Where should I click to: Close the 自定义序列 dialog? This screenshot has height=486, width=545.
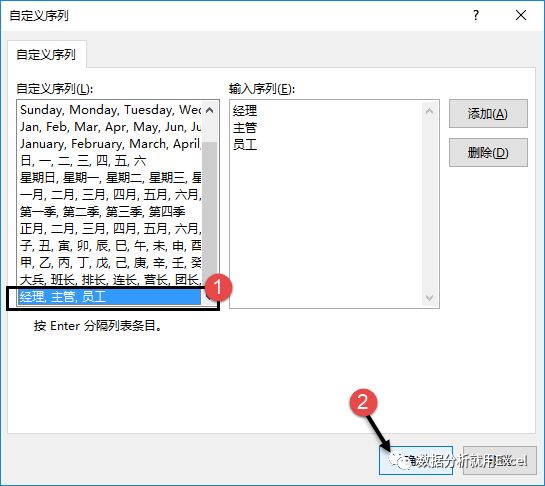[x=521, y=15]
